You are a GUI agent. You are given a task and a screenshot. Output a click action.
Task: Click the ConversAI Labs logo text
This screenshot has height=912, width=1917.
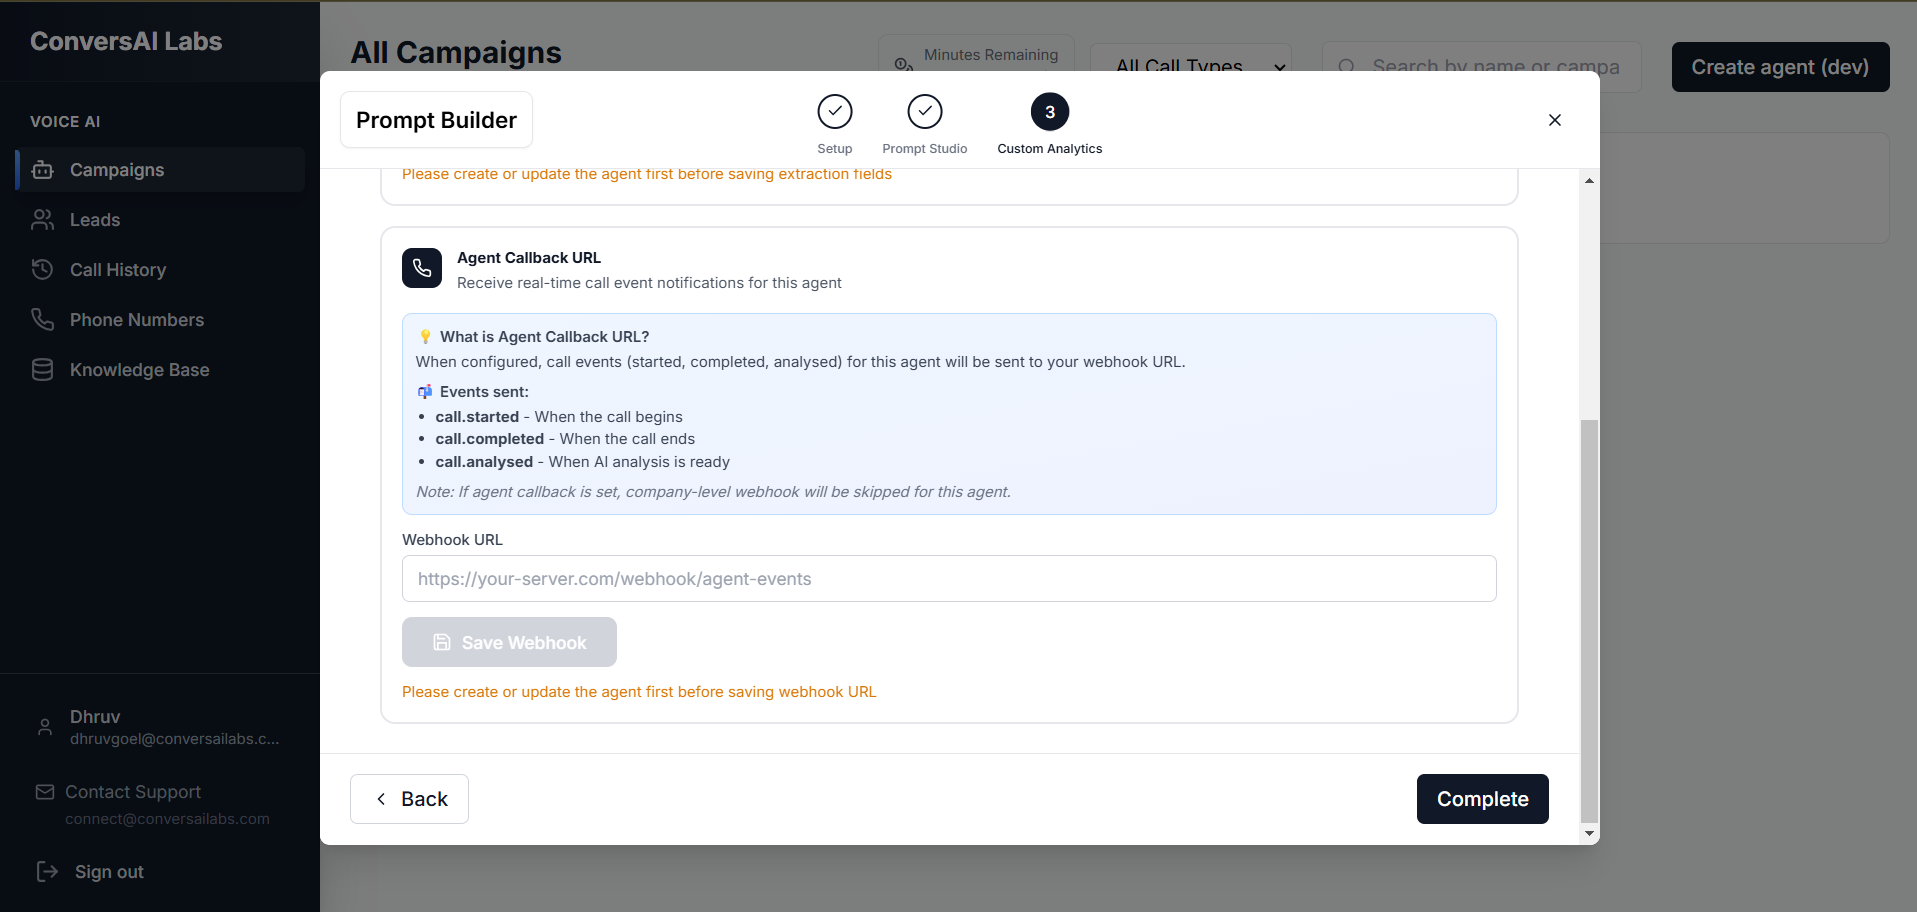[x=126, y=41]
